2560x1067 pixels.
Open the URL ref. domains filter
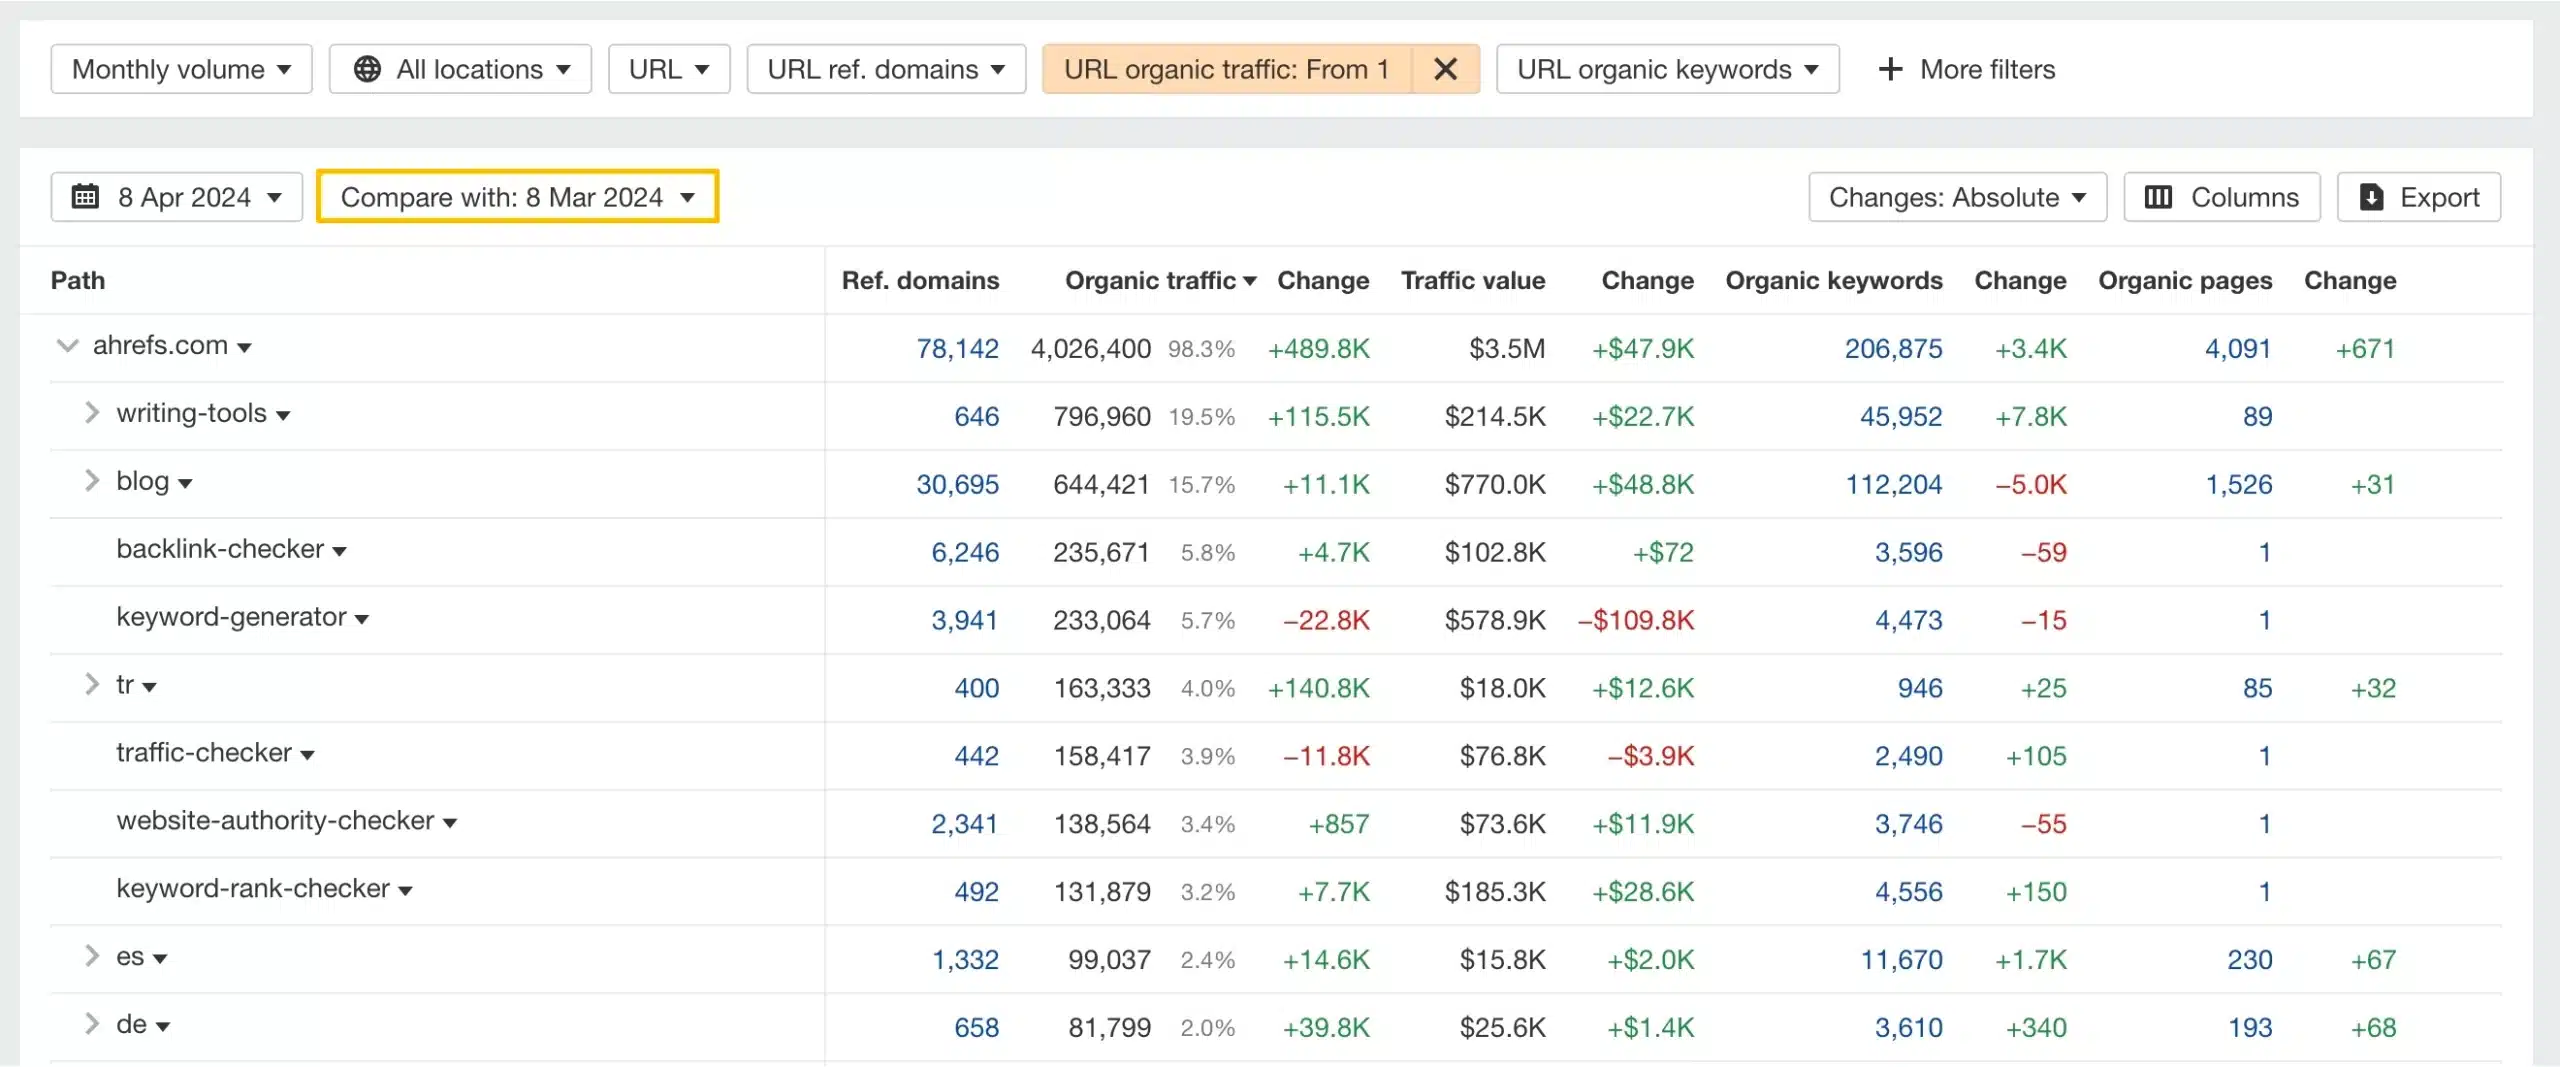[886, 69]
